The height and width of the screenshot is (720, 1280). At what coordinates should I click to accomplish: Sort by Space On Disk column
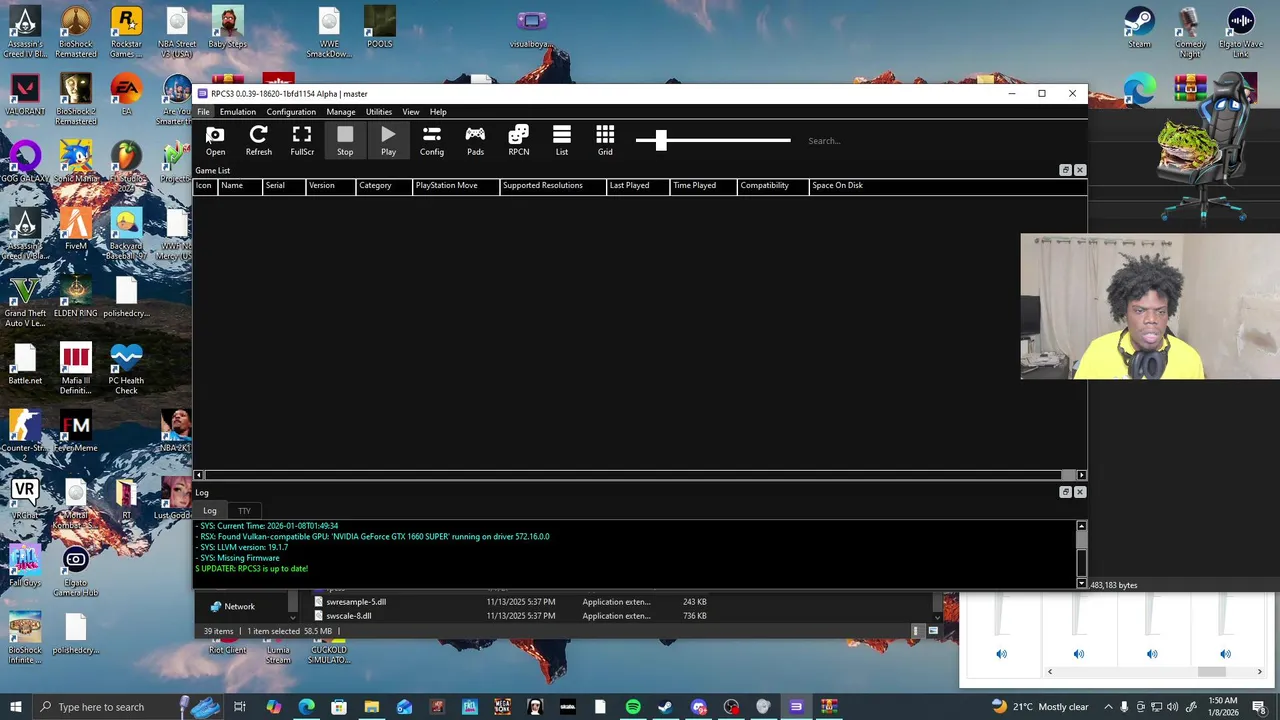tap(947, 185)
